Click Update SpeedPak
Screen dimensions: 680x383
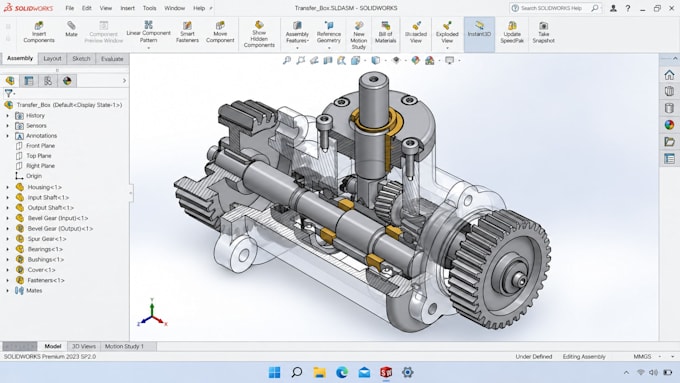[x=512, y=32]
